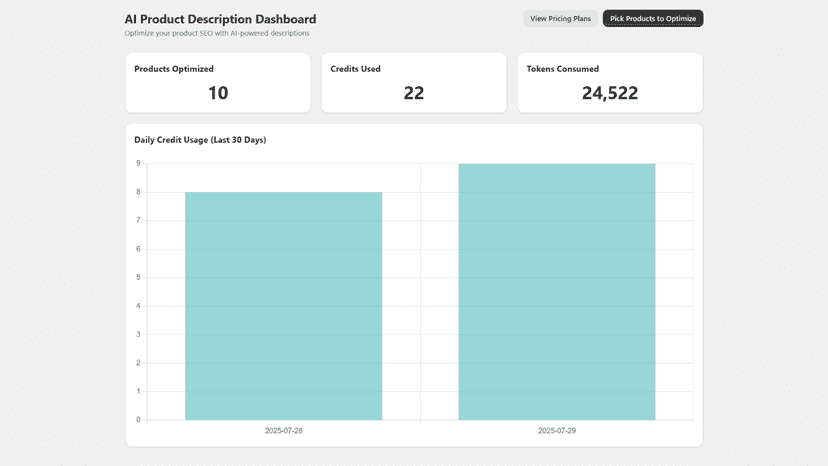
Task: Click the 24,522 tokens value
Action: [x=610, y=93]
